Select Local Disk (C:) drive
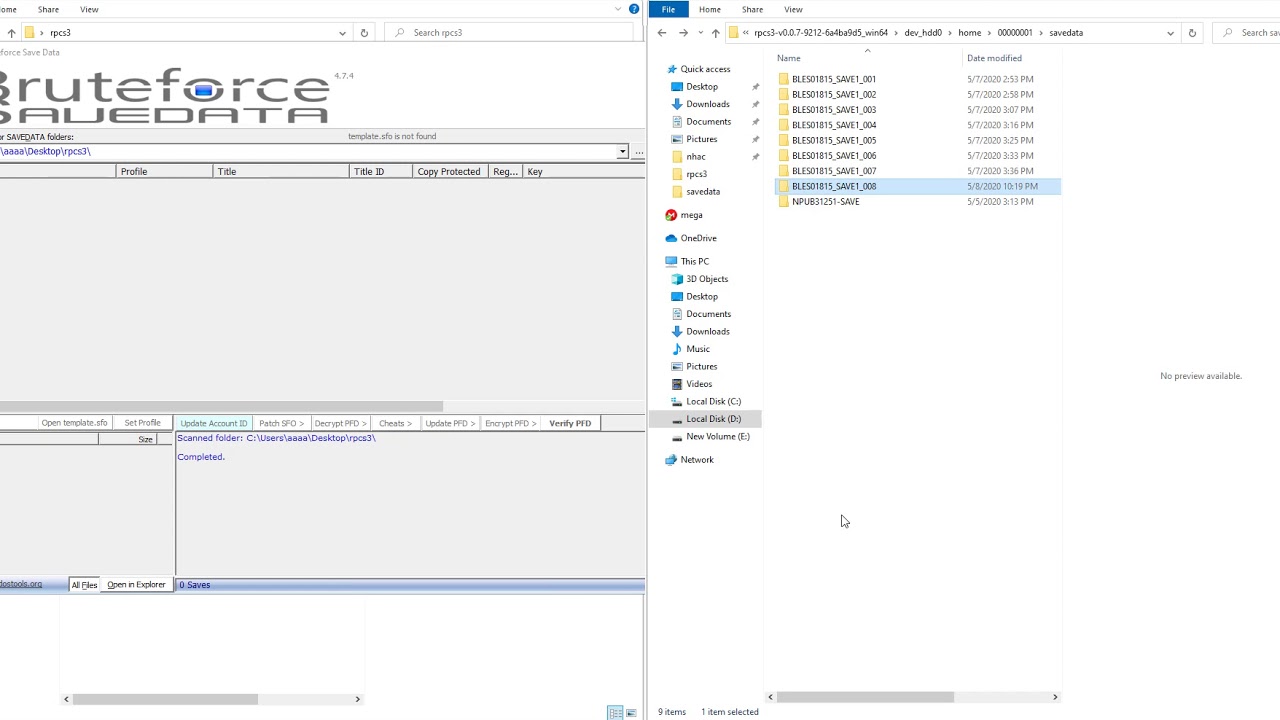Screen dimensions: 1280x720 tap(713, 401)
